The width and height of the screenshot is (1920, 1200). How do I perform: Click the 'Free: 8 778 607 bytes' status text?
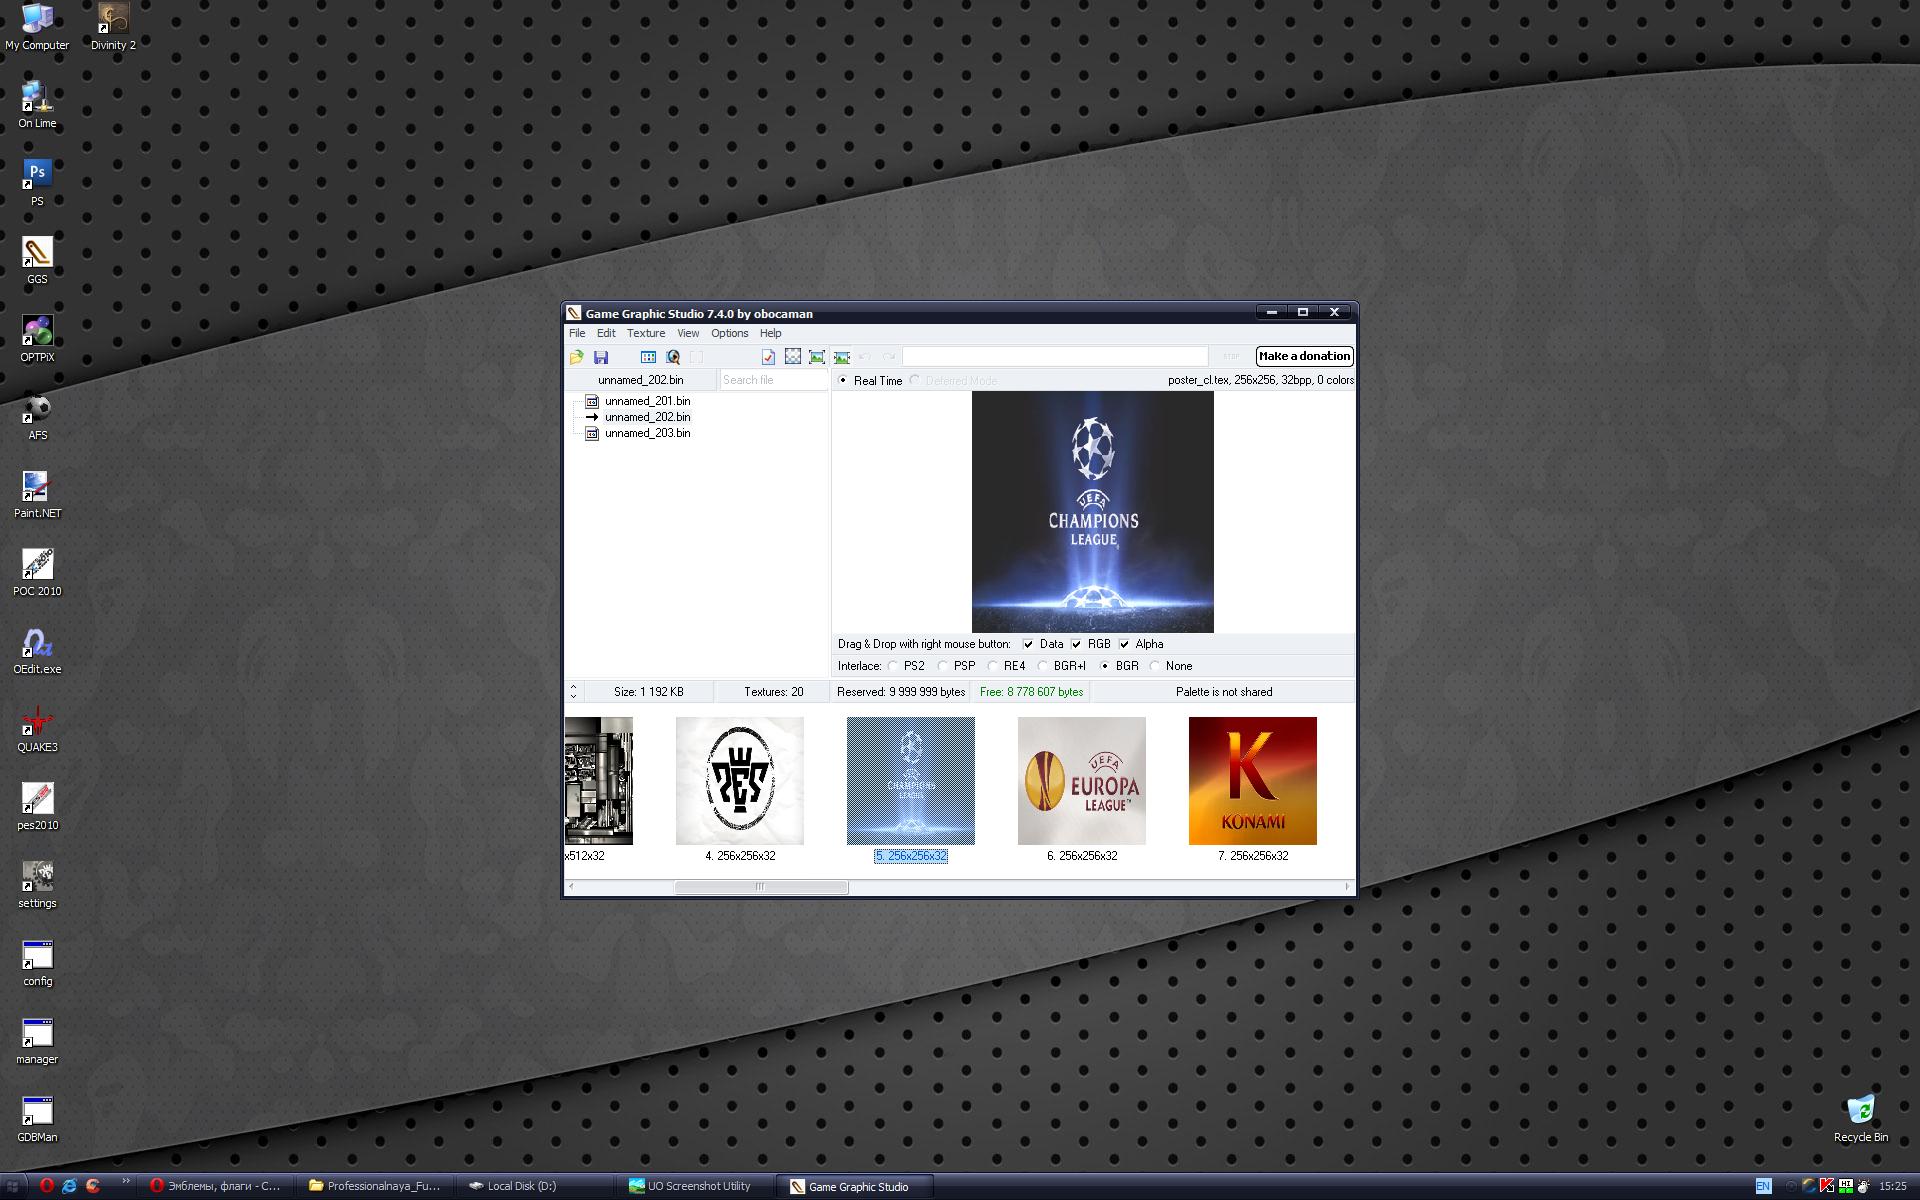(x=1031, y=692)
